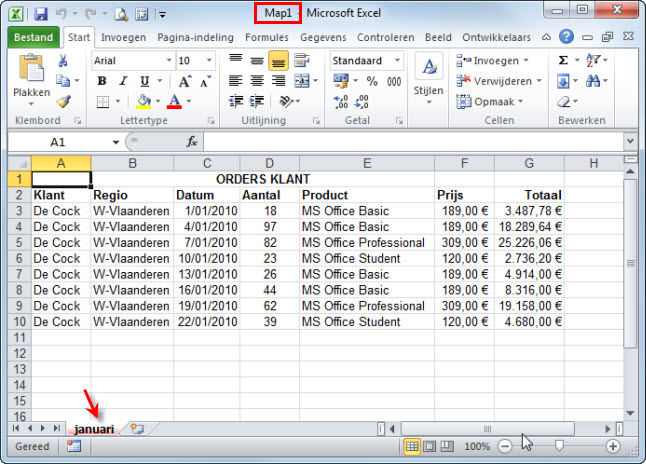Image resolution: width=646 pixels, height=464 pixels.
Task: Open the Bestand file tab
Action: point(34,37)
